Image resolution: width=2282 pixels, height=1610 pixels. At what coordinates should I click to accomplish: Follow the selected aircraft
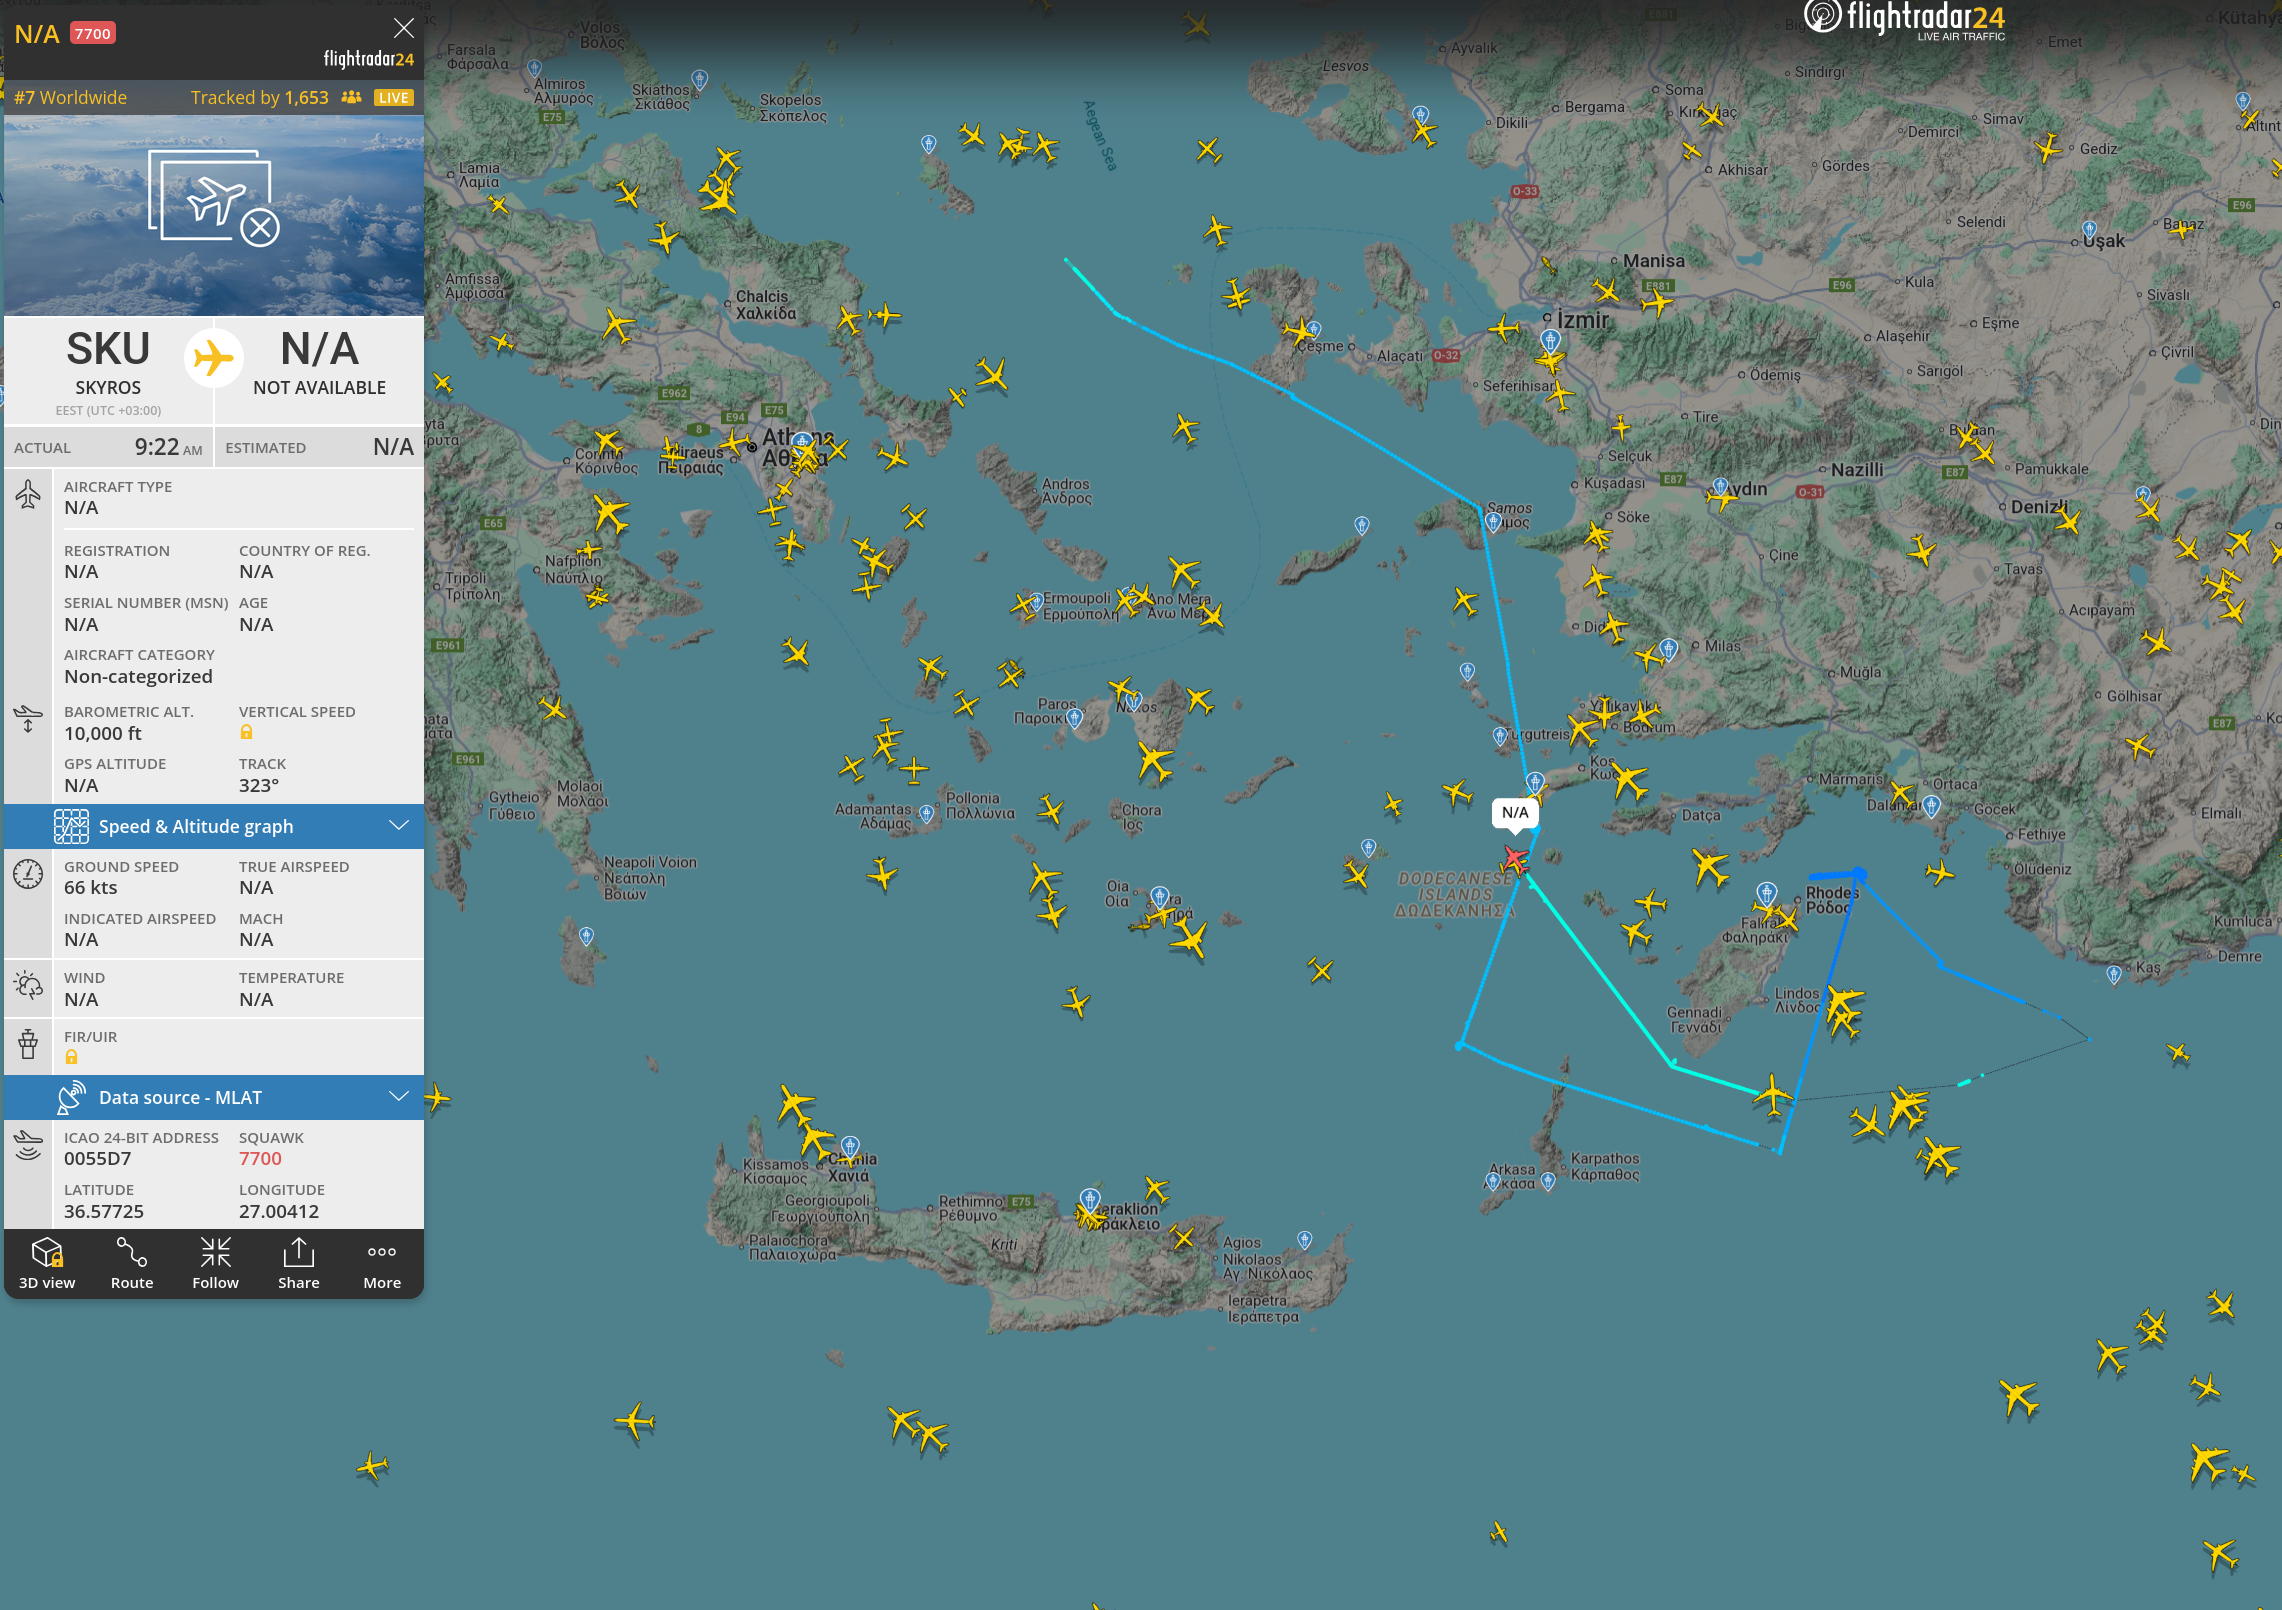(215, 1263)
